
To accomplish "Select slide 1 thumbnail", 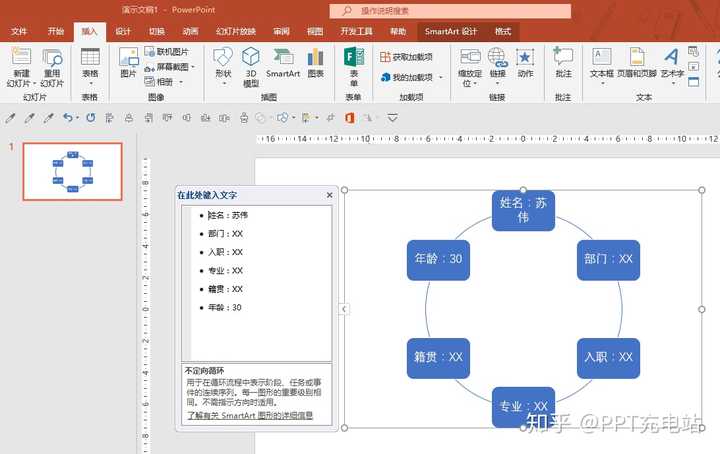I will [x=73, y=171].
